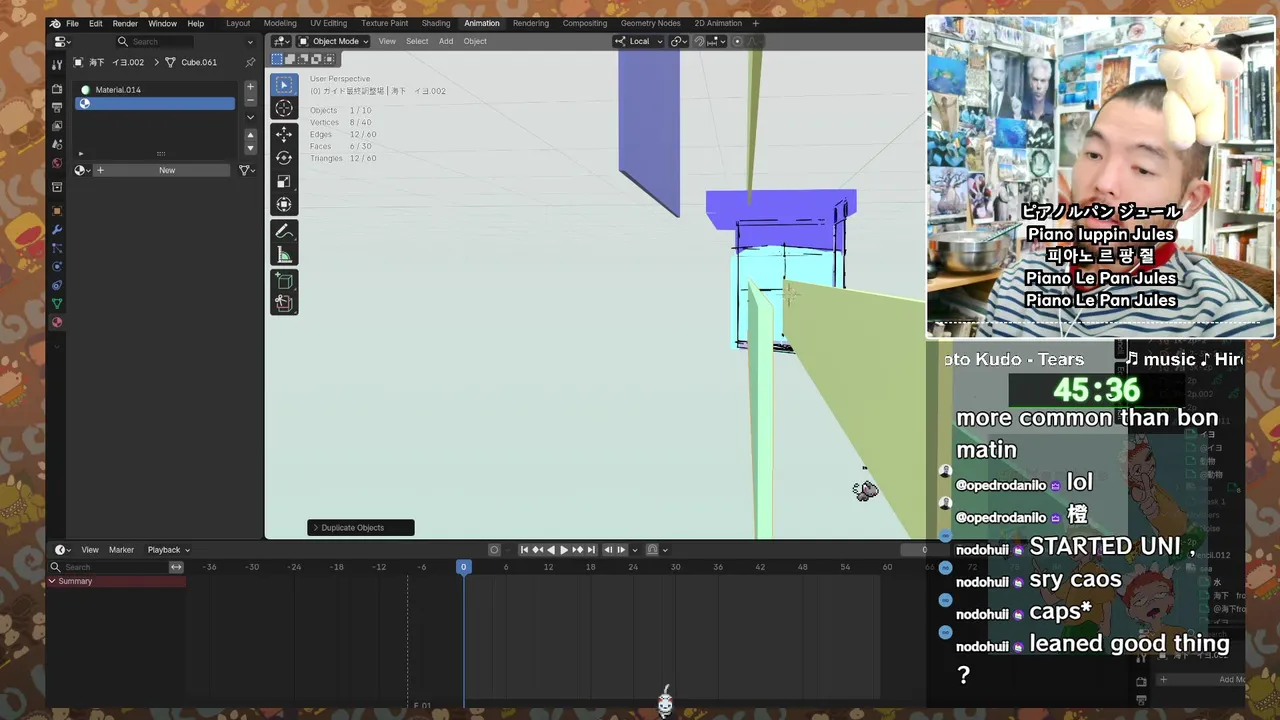This screenshot has height=720, width=1280.
Task: Add a new material slot
Action: point(250,87)
